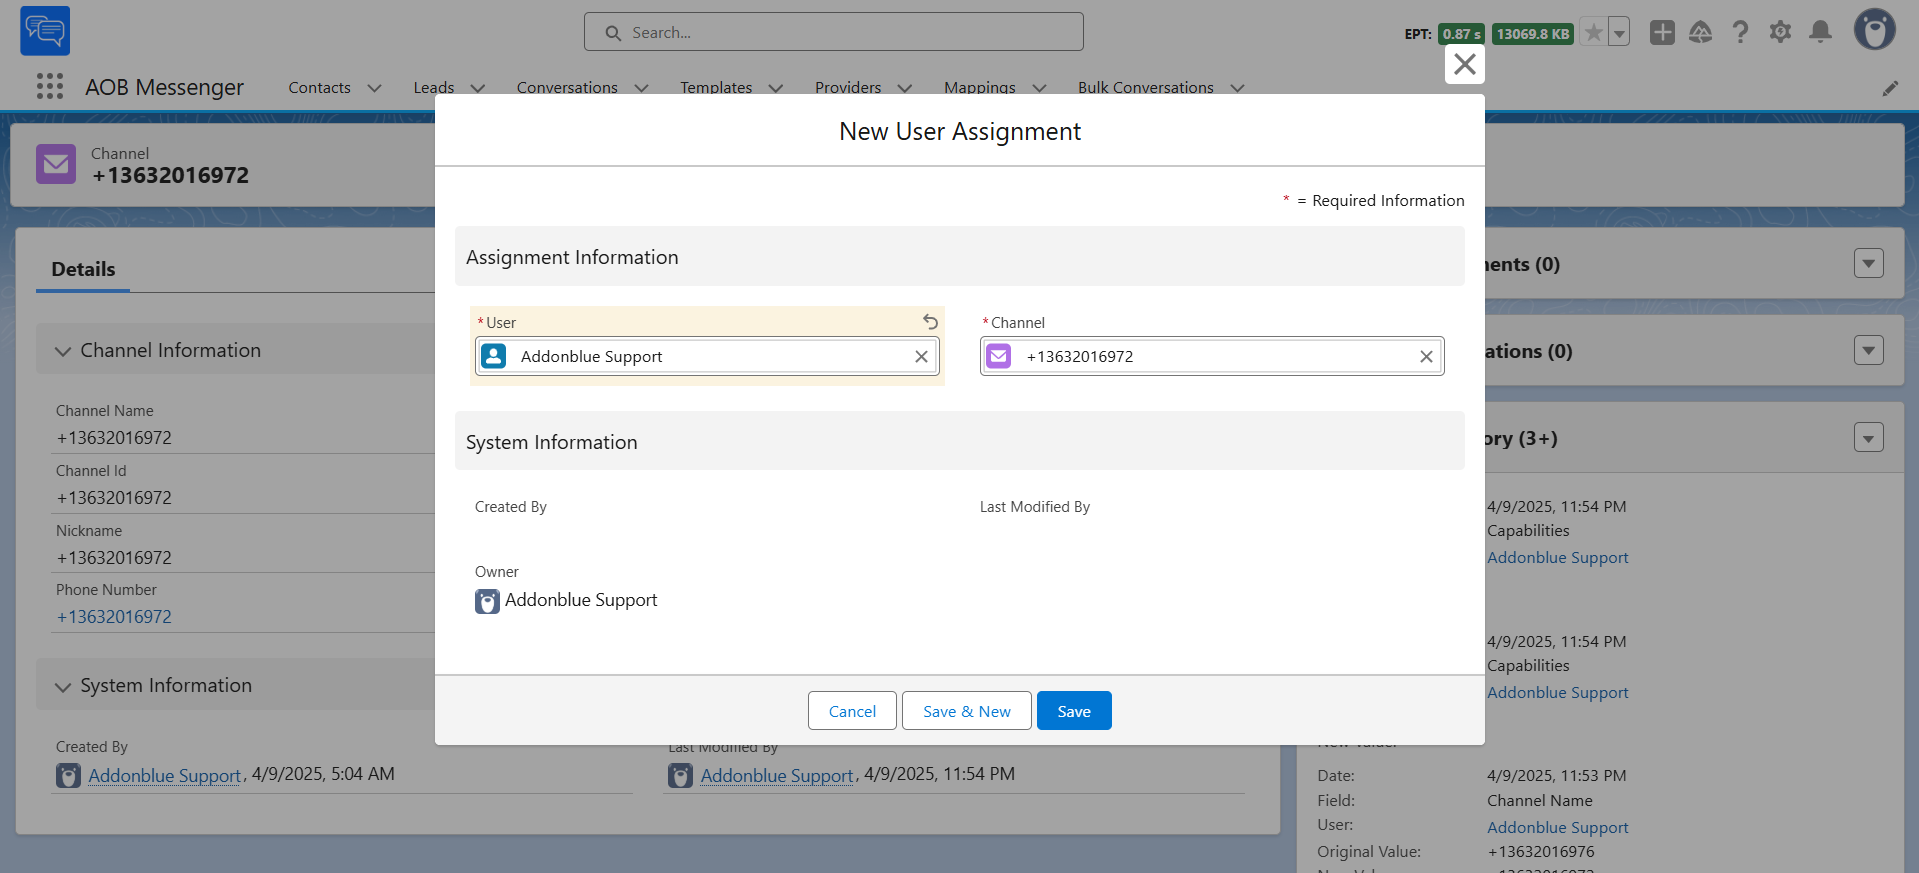
Task: Open Global Actions plus icon
Action: point(1662,32)
